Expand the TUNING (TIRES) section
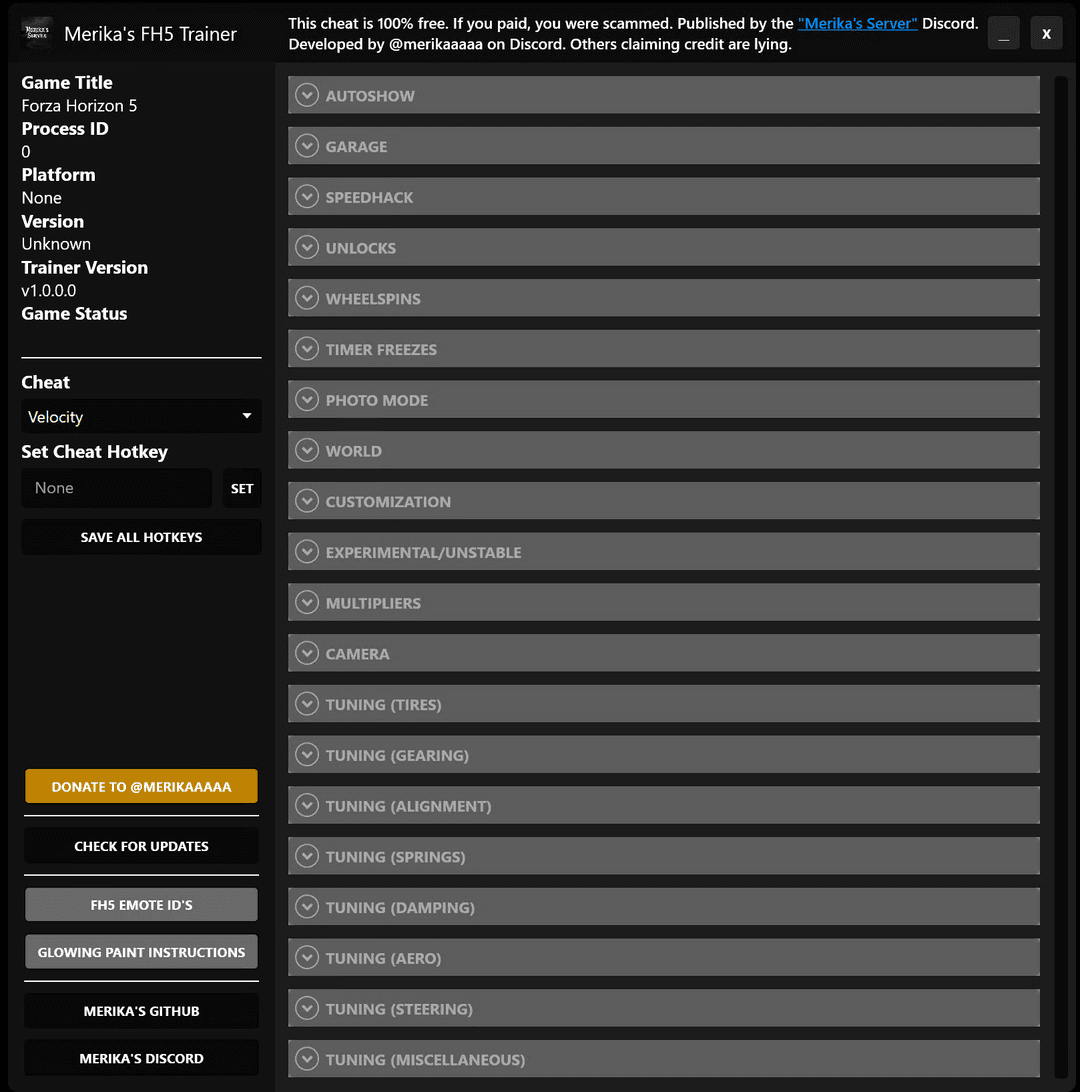Screen dimensions: 1080x1092 click(664, 705)
